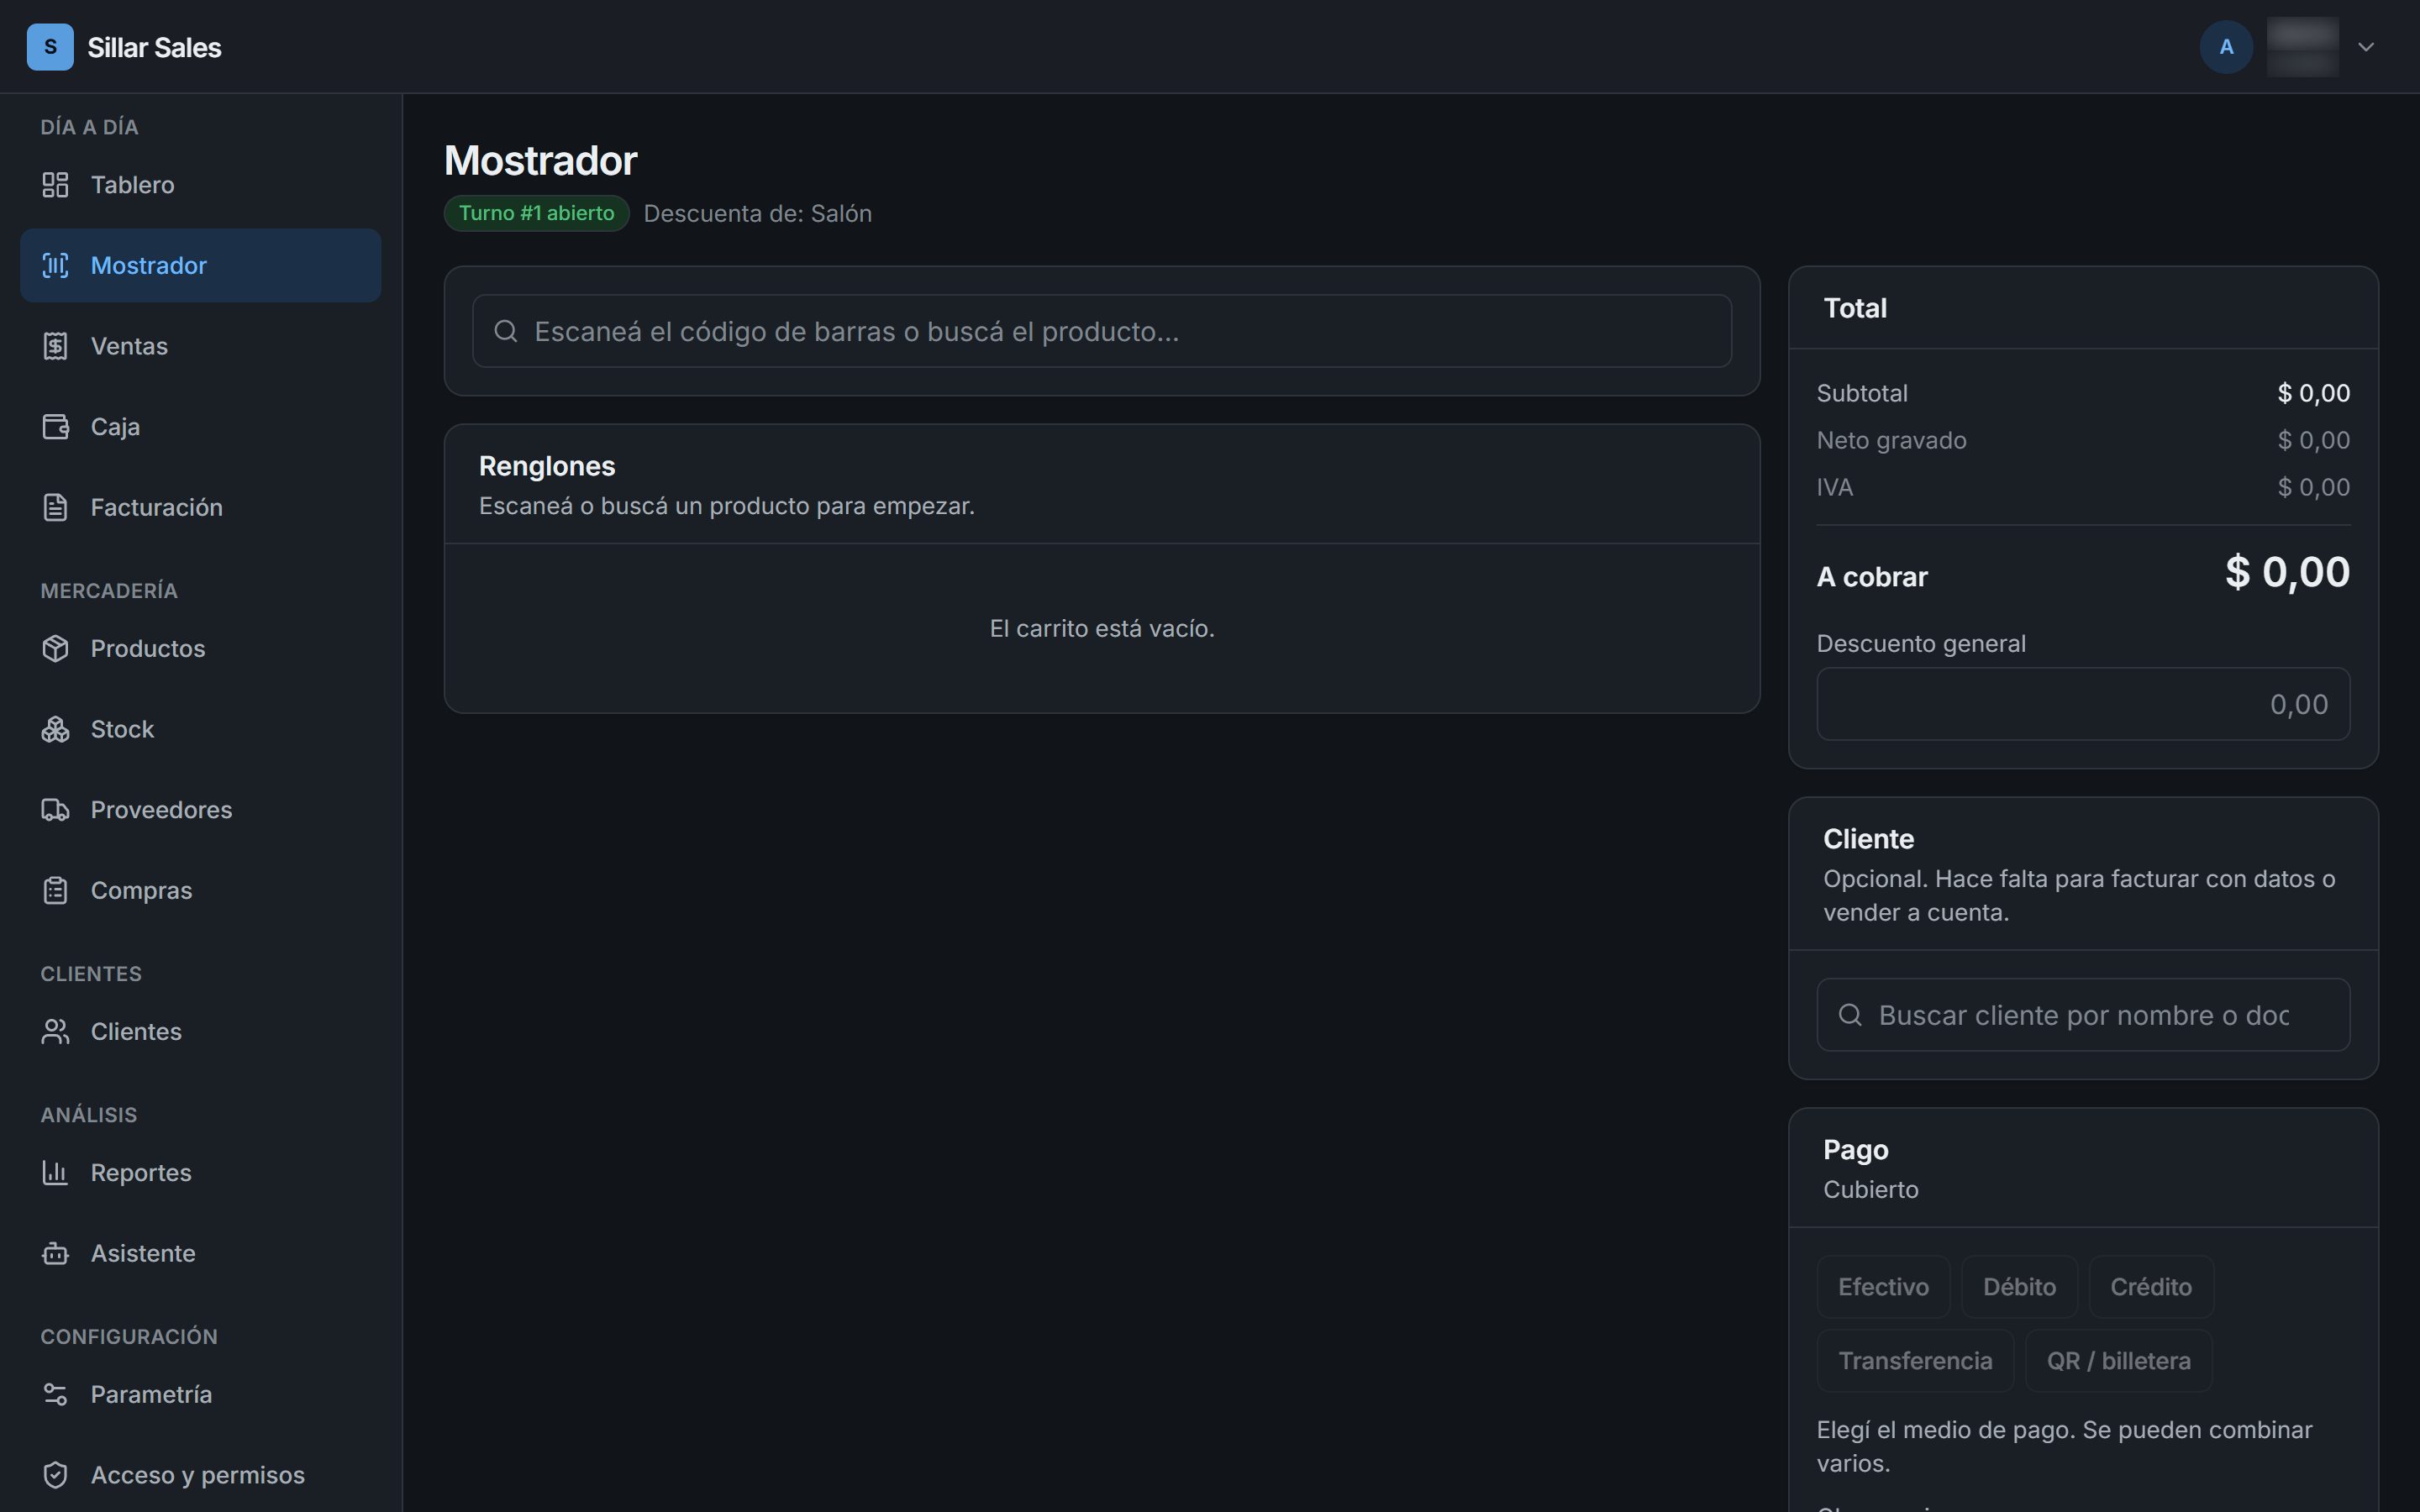Click the Clientes people icon
This screenshot has height=1512, width=2420.
click(x=55, y=1031)
